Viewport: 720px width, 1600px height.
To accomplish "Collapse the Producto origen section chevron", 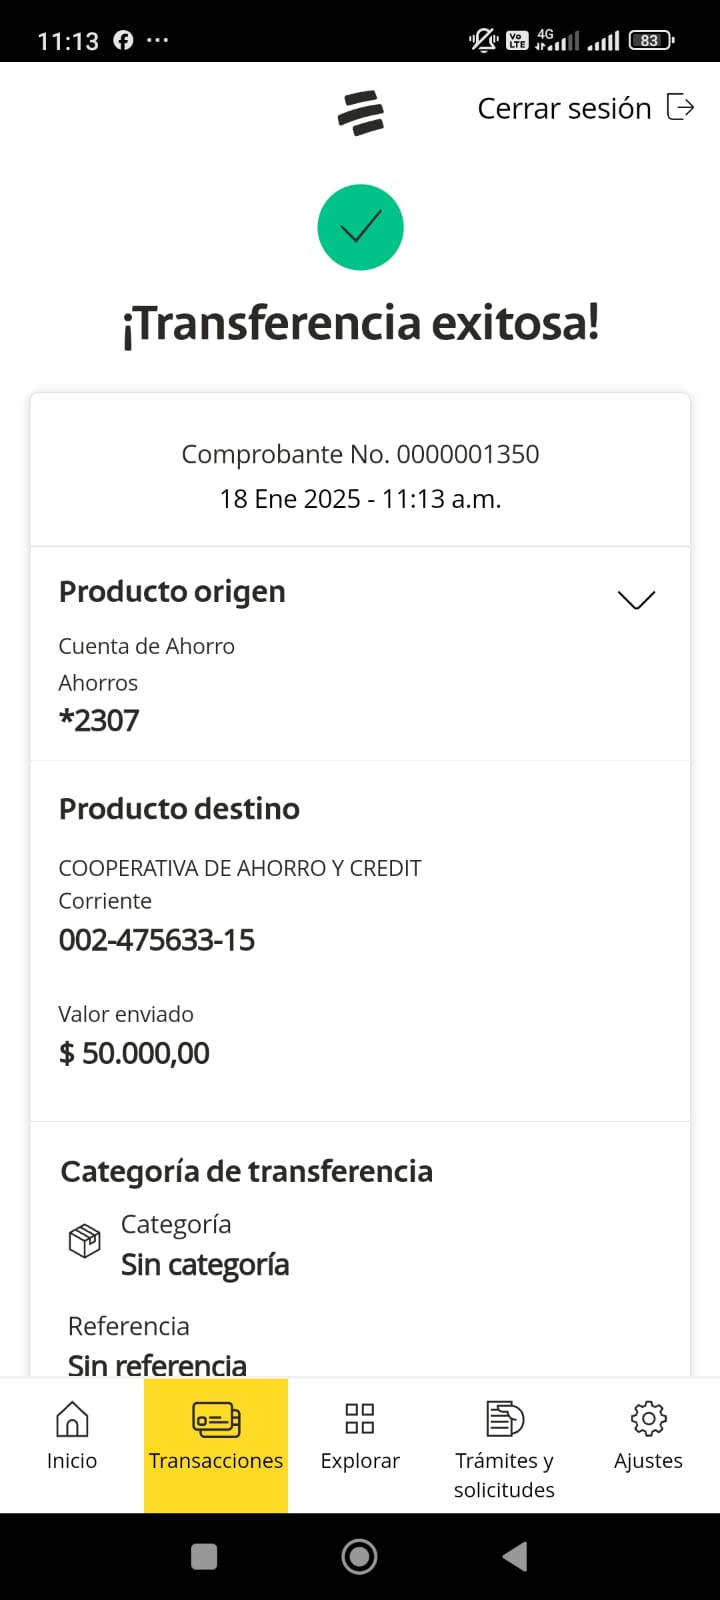I will [x=636, y=599].
